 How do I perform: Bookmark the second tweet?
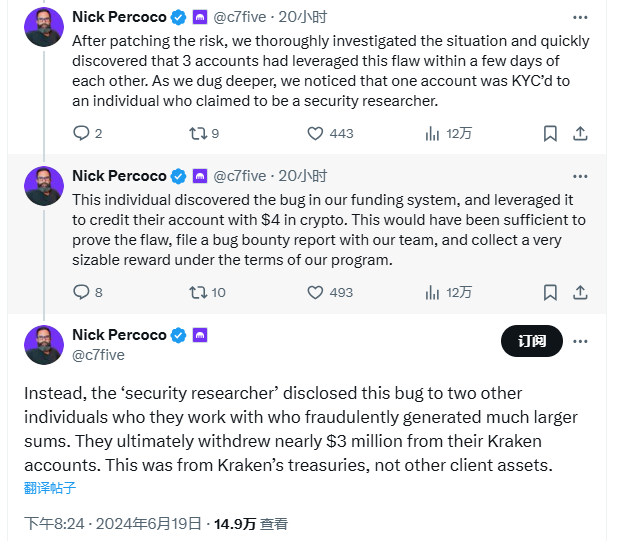[550, 292]
